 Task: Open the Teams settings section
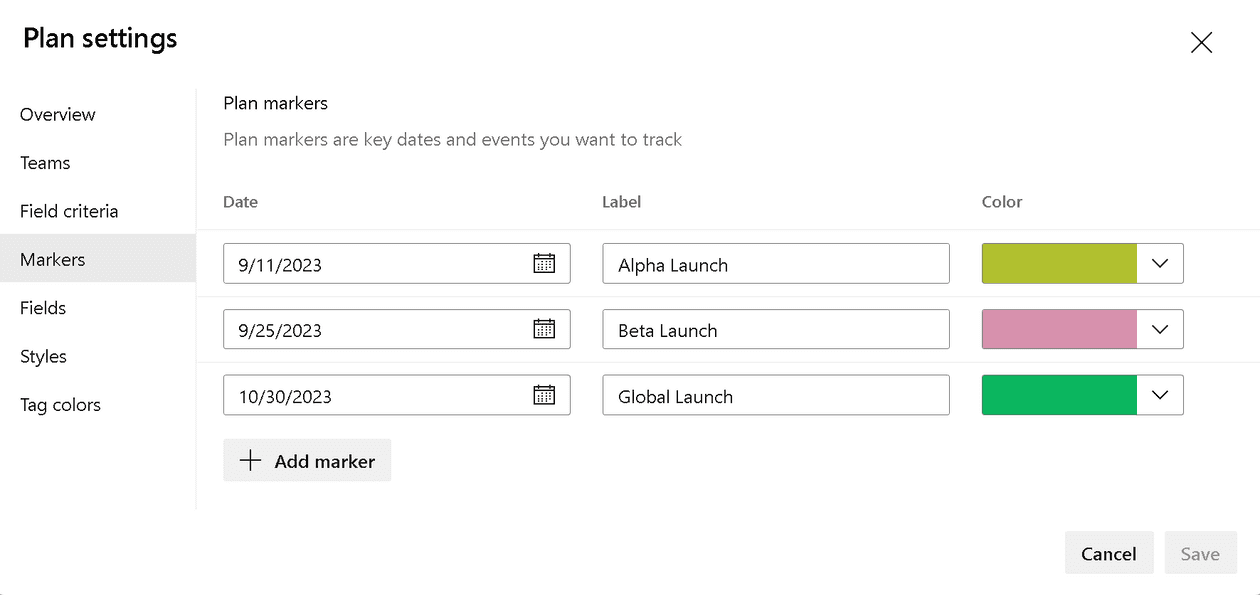45,162
